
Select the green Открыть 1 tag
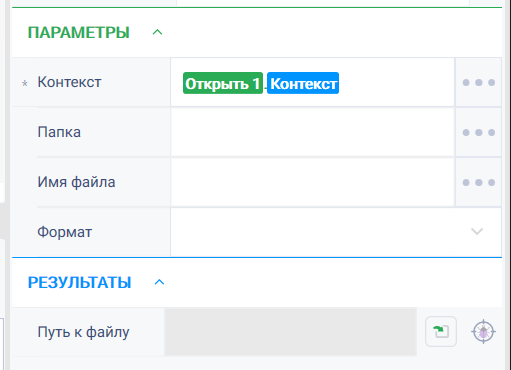(x=223, y=83)
